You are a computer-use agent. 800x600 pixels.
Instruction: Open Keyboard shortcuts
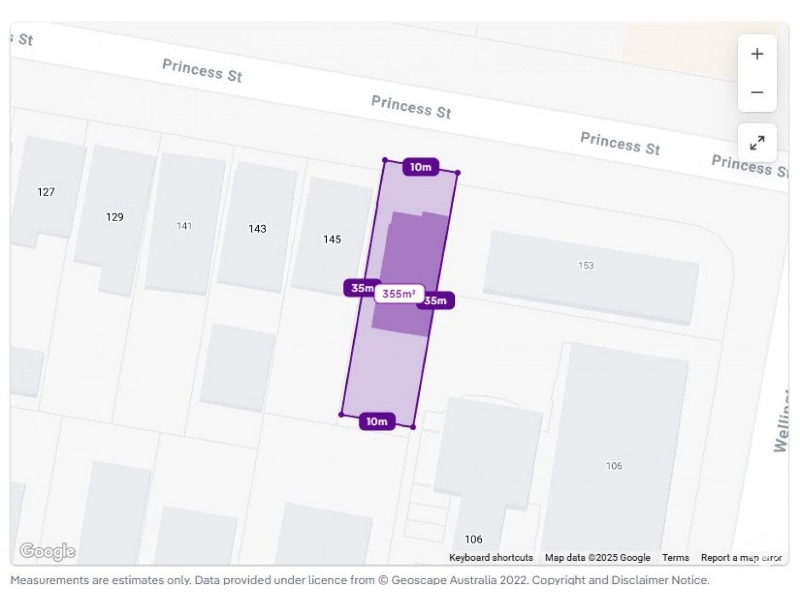pyautogui.click(x=491, y=558)
